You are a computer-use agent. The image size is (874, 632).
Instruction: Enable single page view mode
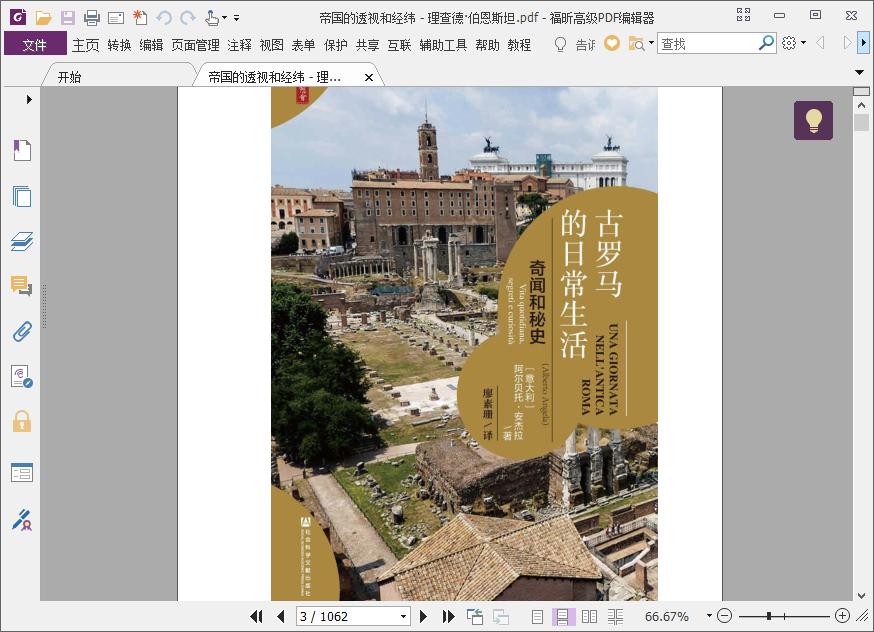(x=537, y=616)
